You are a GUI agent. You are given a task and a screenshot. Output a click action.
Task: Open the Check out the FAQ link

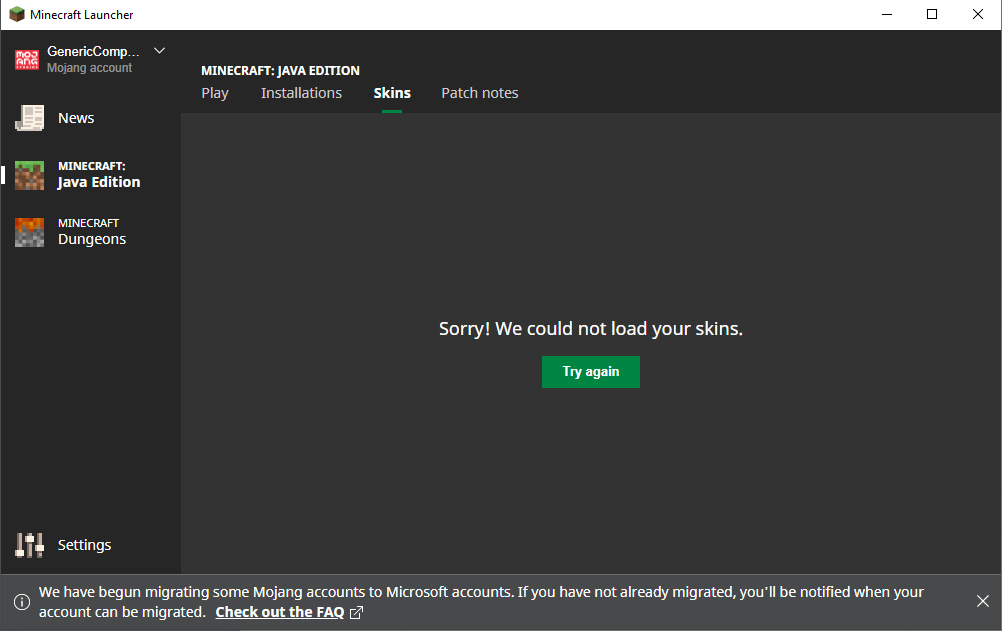[280, 612]
